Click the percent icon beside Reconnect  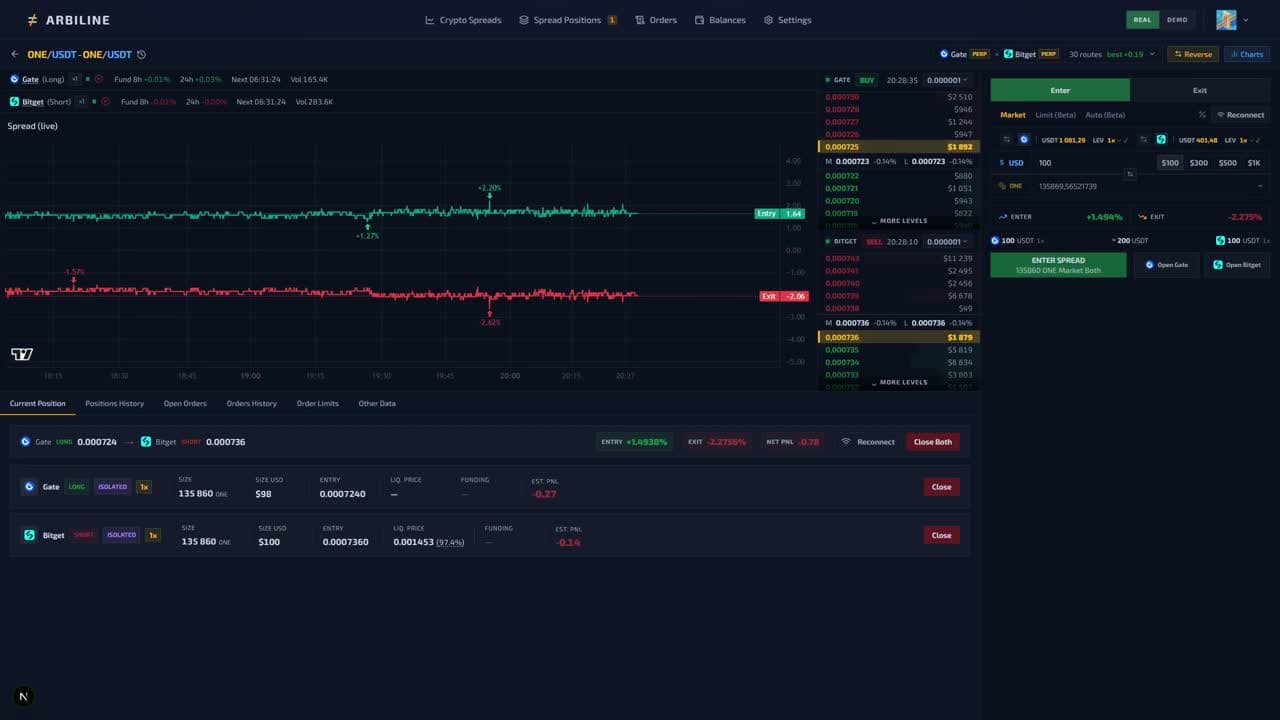pos(1202,115)
